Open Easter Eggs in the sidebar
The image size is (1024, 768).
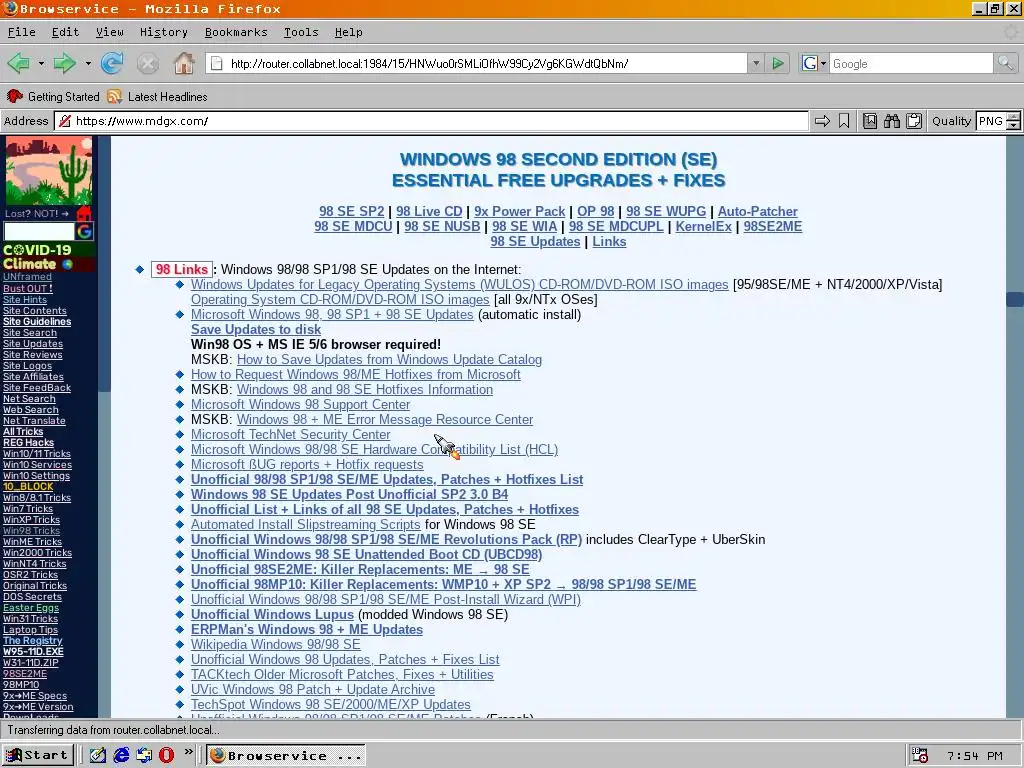click(31, 608)
